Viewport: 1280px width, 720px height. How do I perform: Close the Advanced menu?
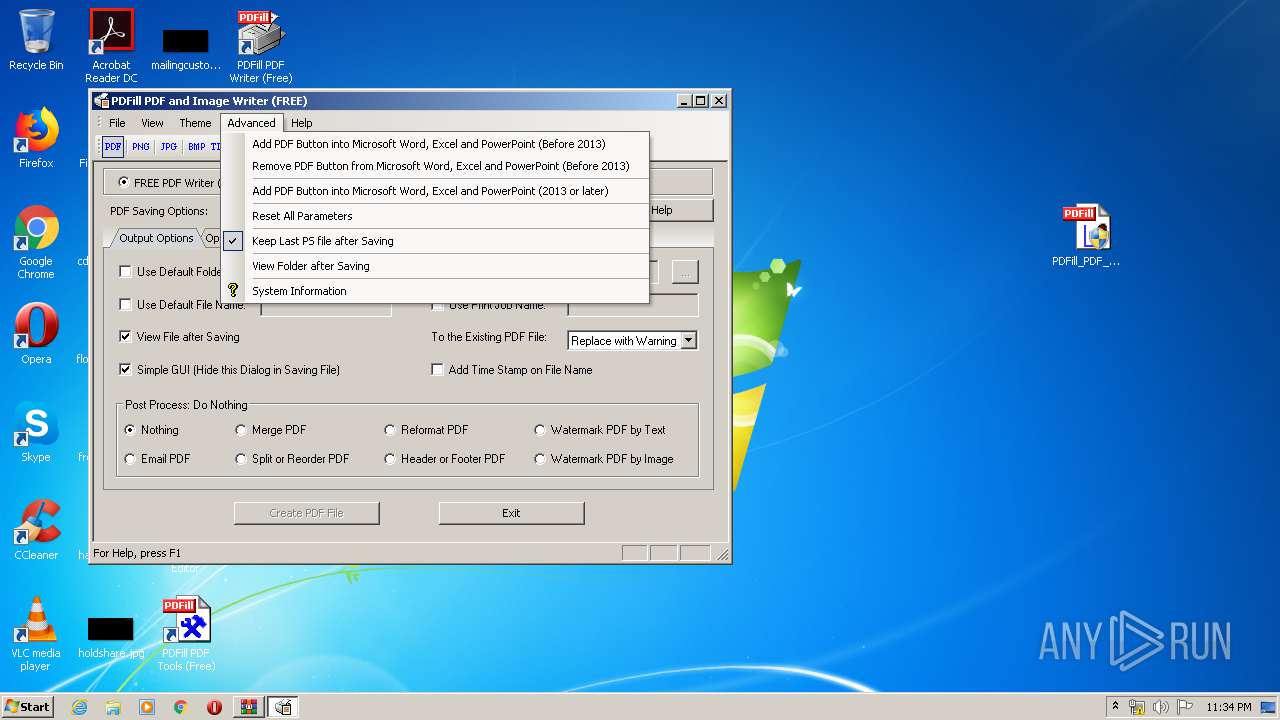[251, 123]
